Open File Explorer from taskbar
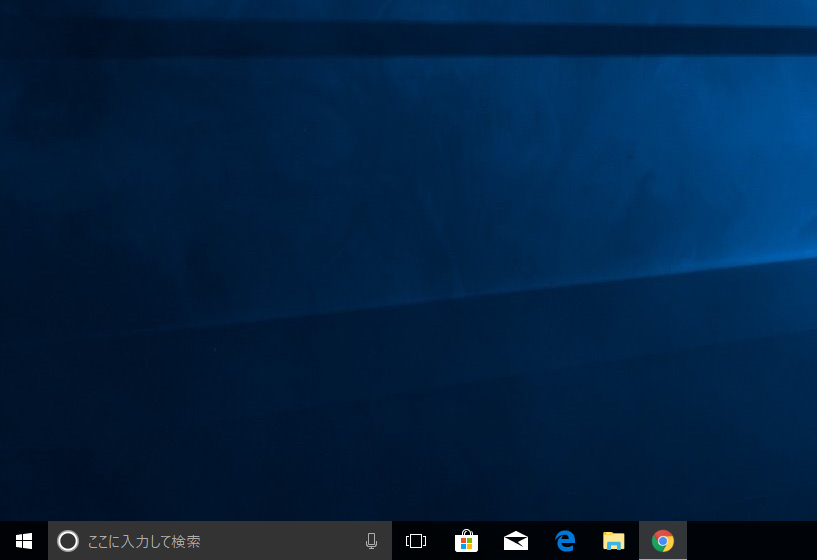This screenshot has width=817, height=560. (614, 541)
